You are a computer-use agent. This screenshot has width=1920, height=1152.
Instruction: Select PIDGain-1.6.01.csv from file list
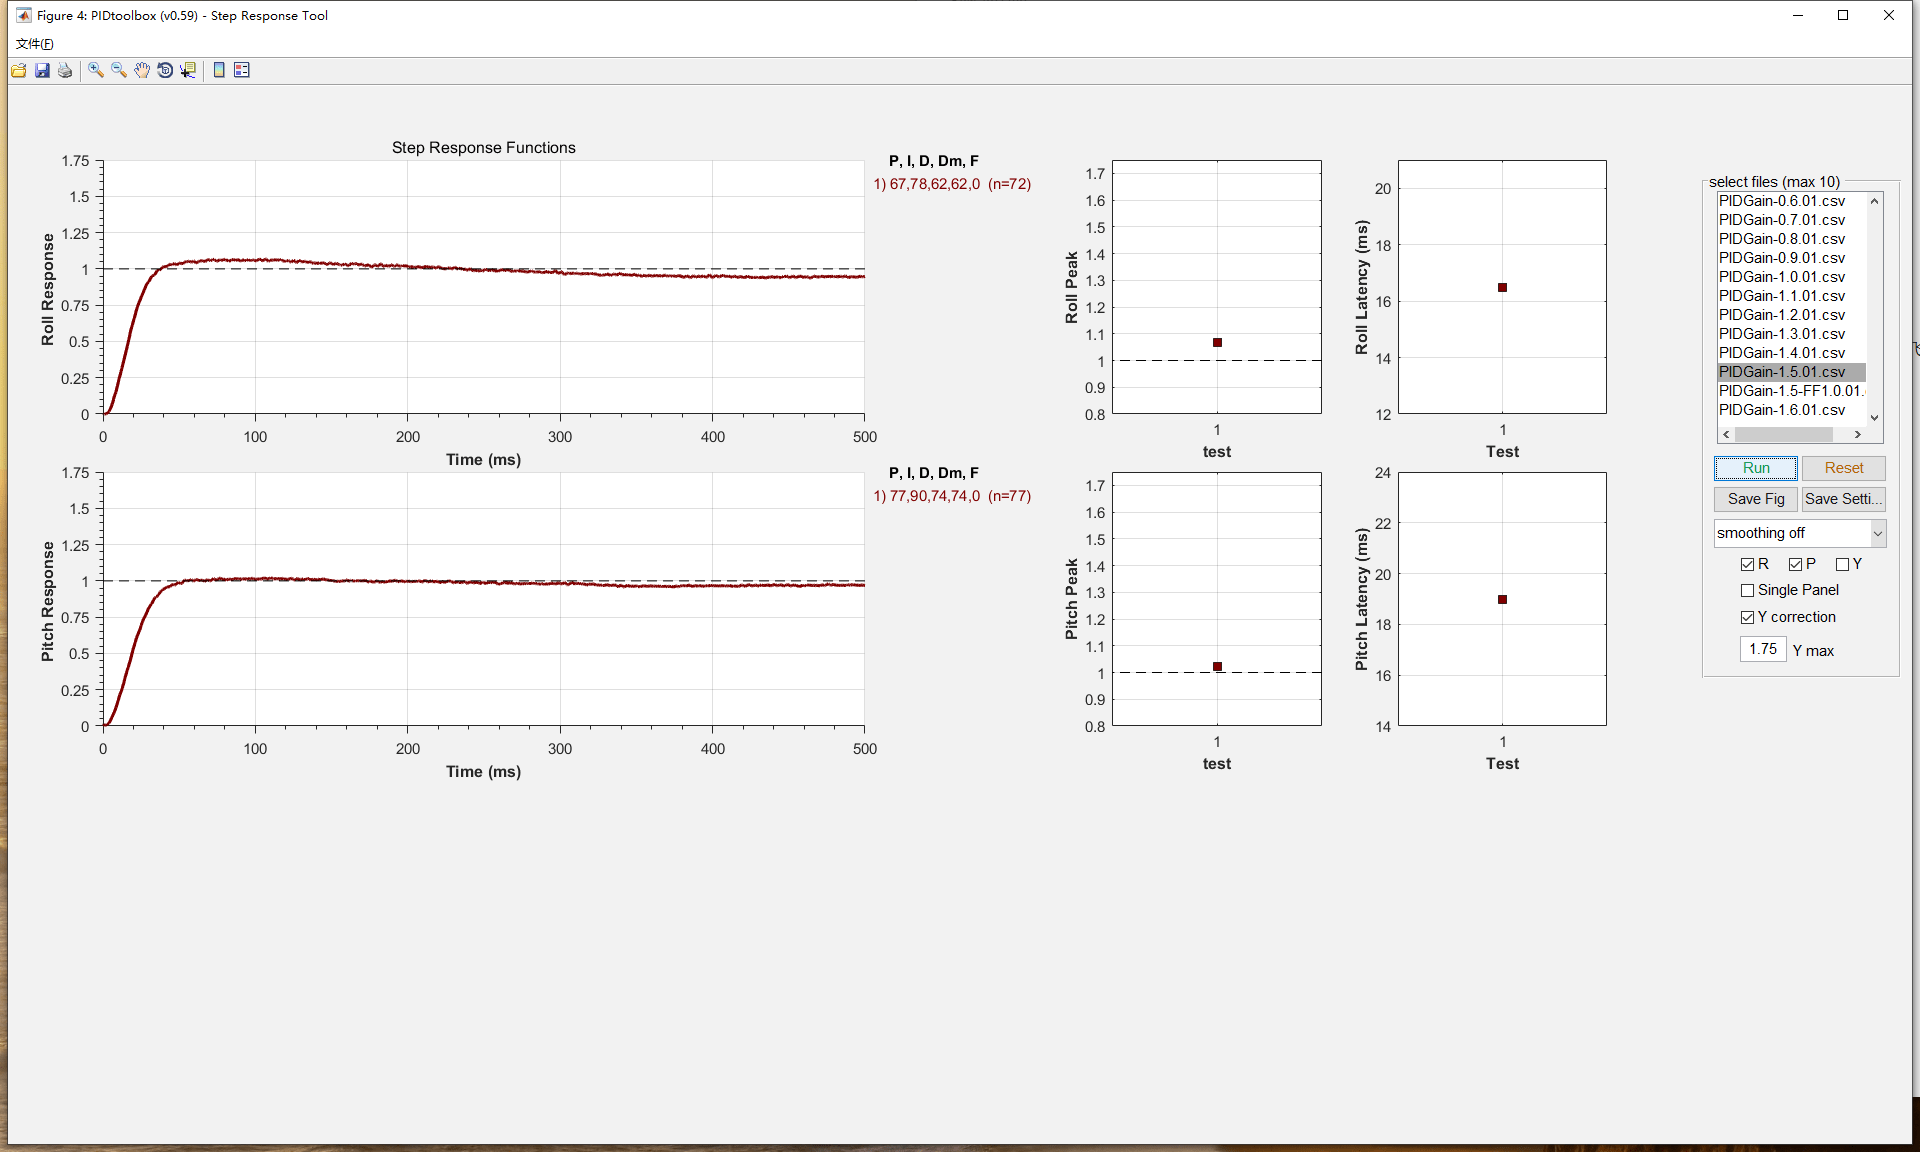point(1783,410)
